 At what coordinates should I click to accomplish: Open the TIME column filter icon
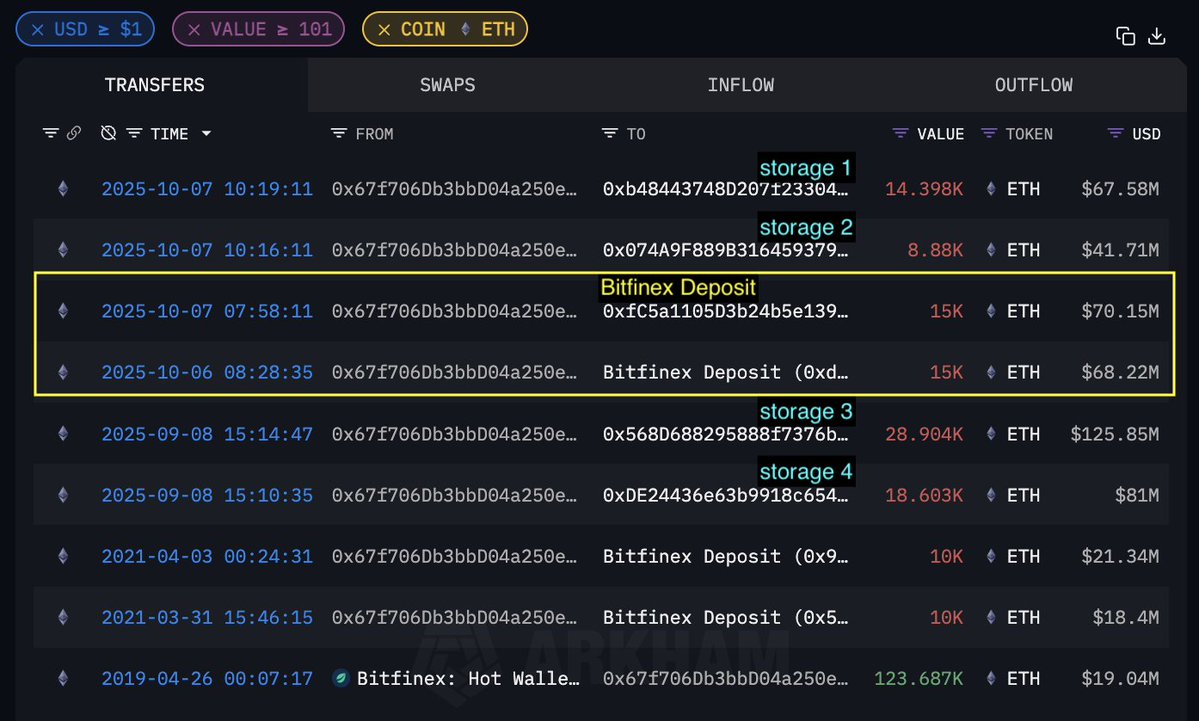pyautogui.click(x=134, y=133)
